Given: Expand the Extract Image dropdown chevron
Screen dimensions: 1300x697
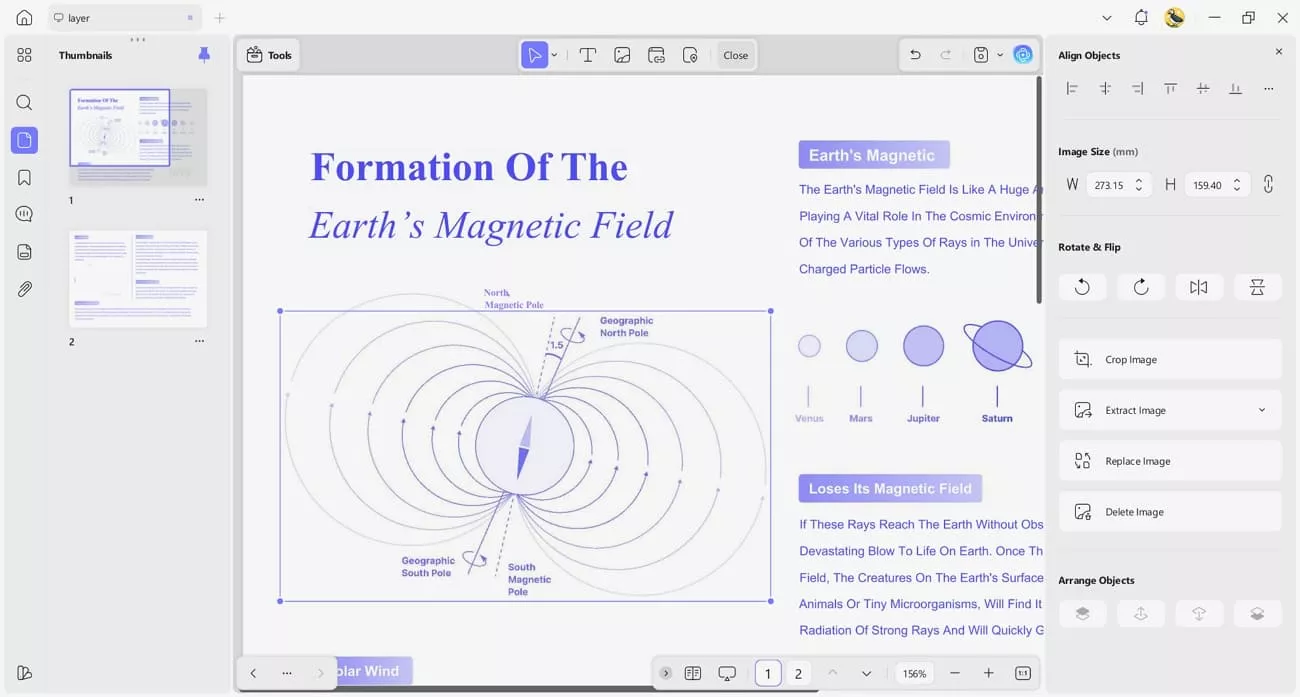Looking at the screenshot, I should click(x=1262, y=410).
